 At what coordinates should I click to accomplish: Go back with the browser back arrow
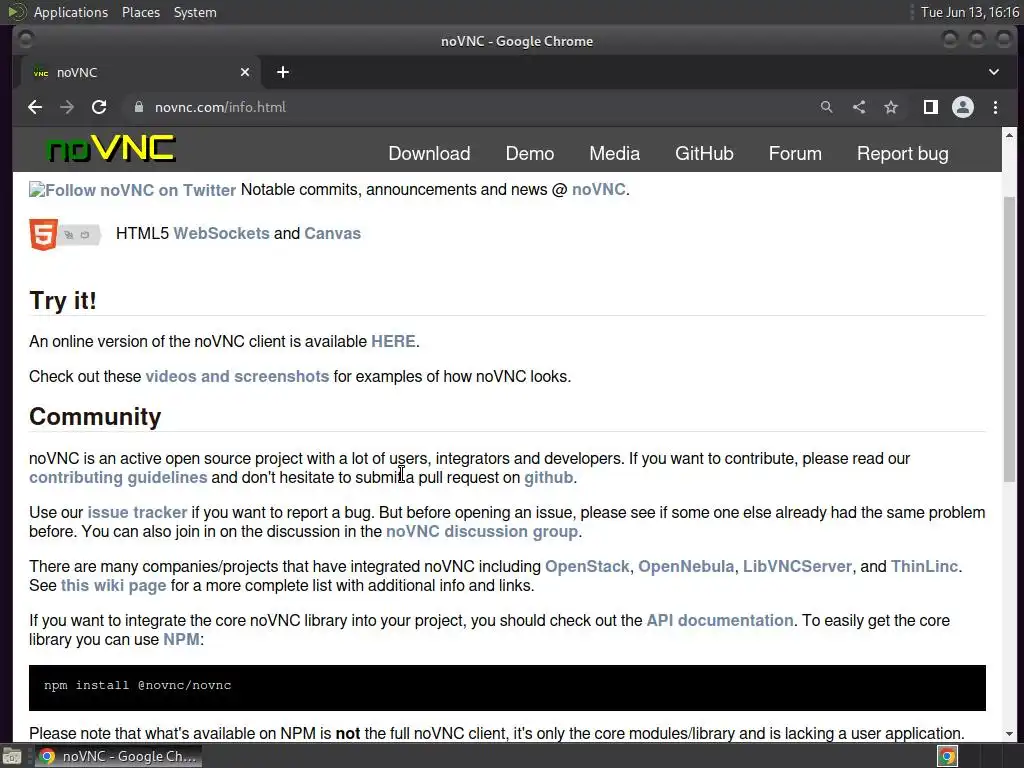[x=35, y=107]
